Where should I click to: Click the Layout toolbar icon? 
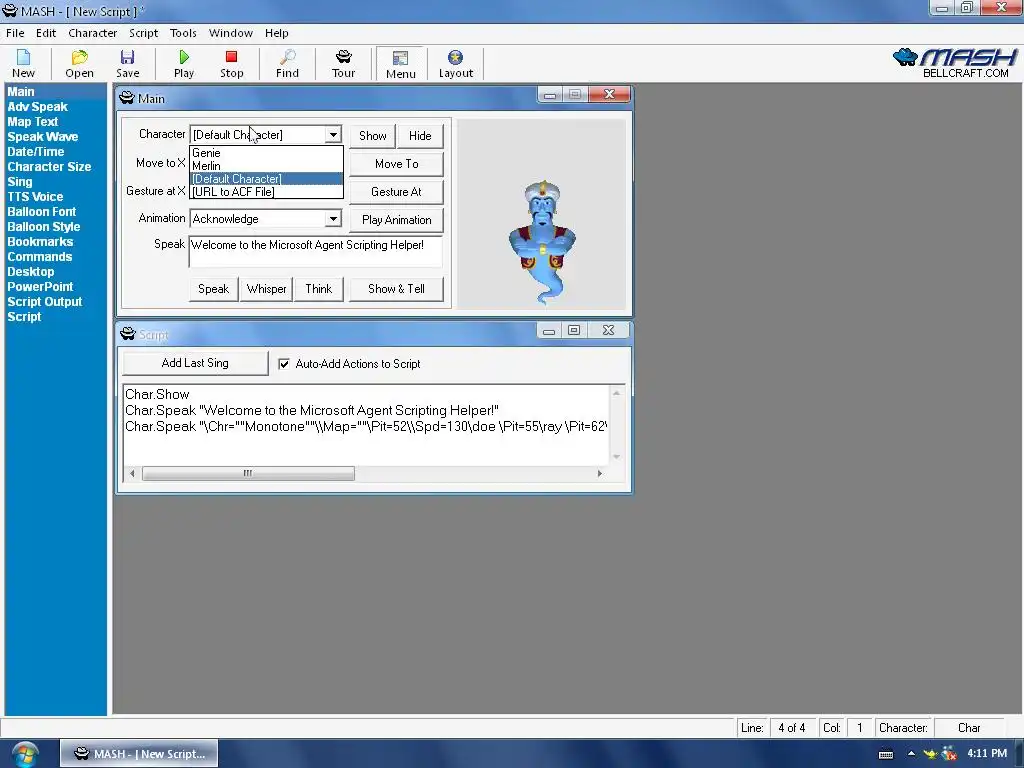point(456,63)
